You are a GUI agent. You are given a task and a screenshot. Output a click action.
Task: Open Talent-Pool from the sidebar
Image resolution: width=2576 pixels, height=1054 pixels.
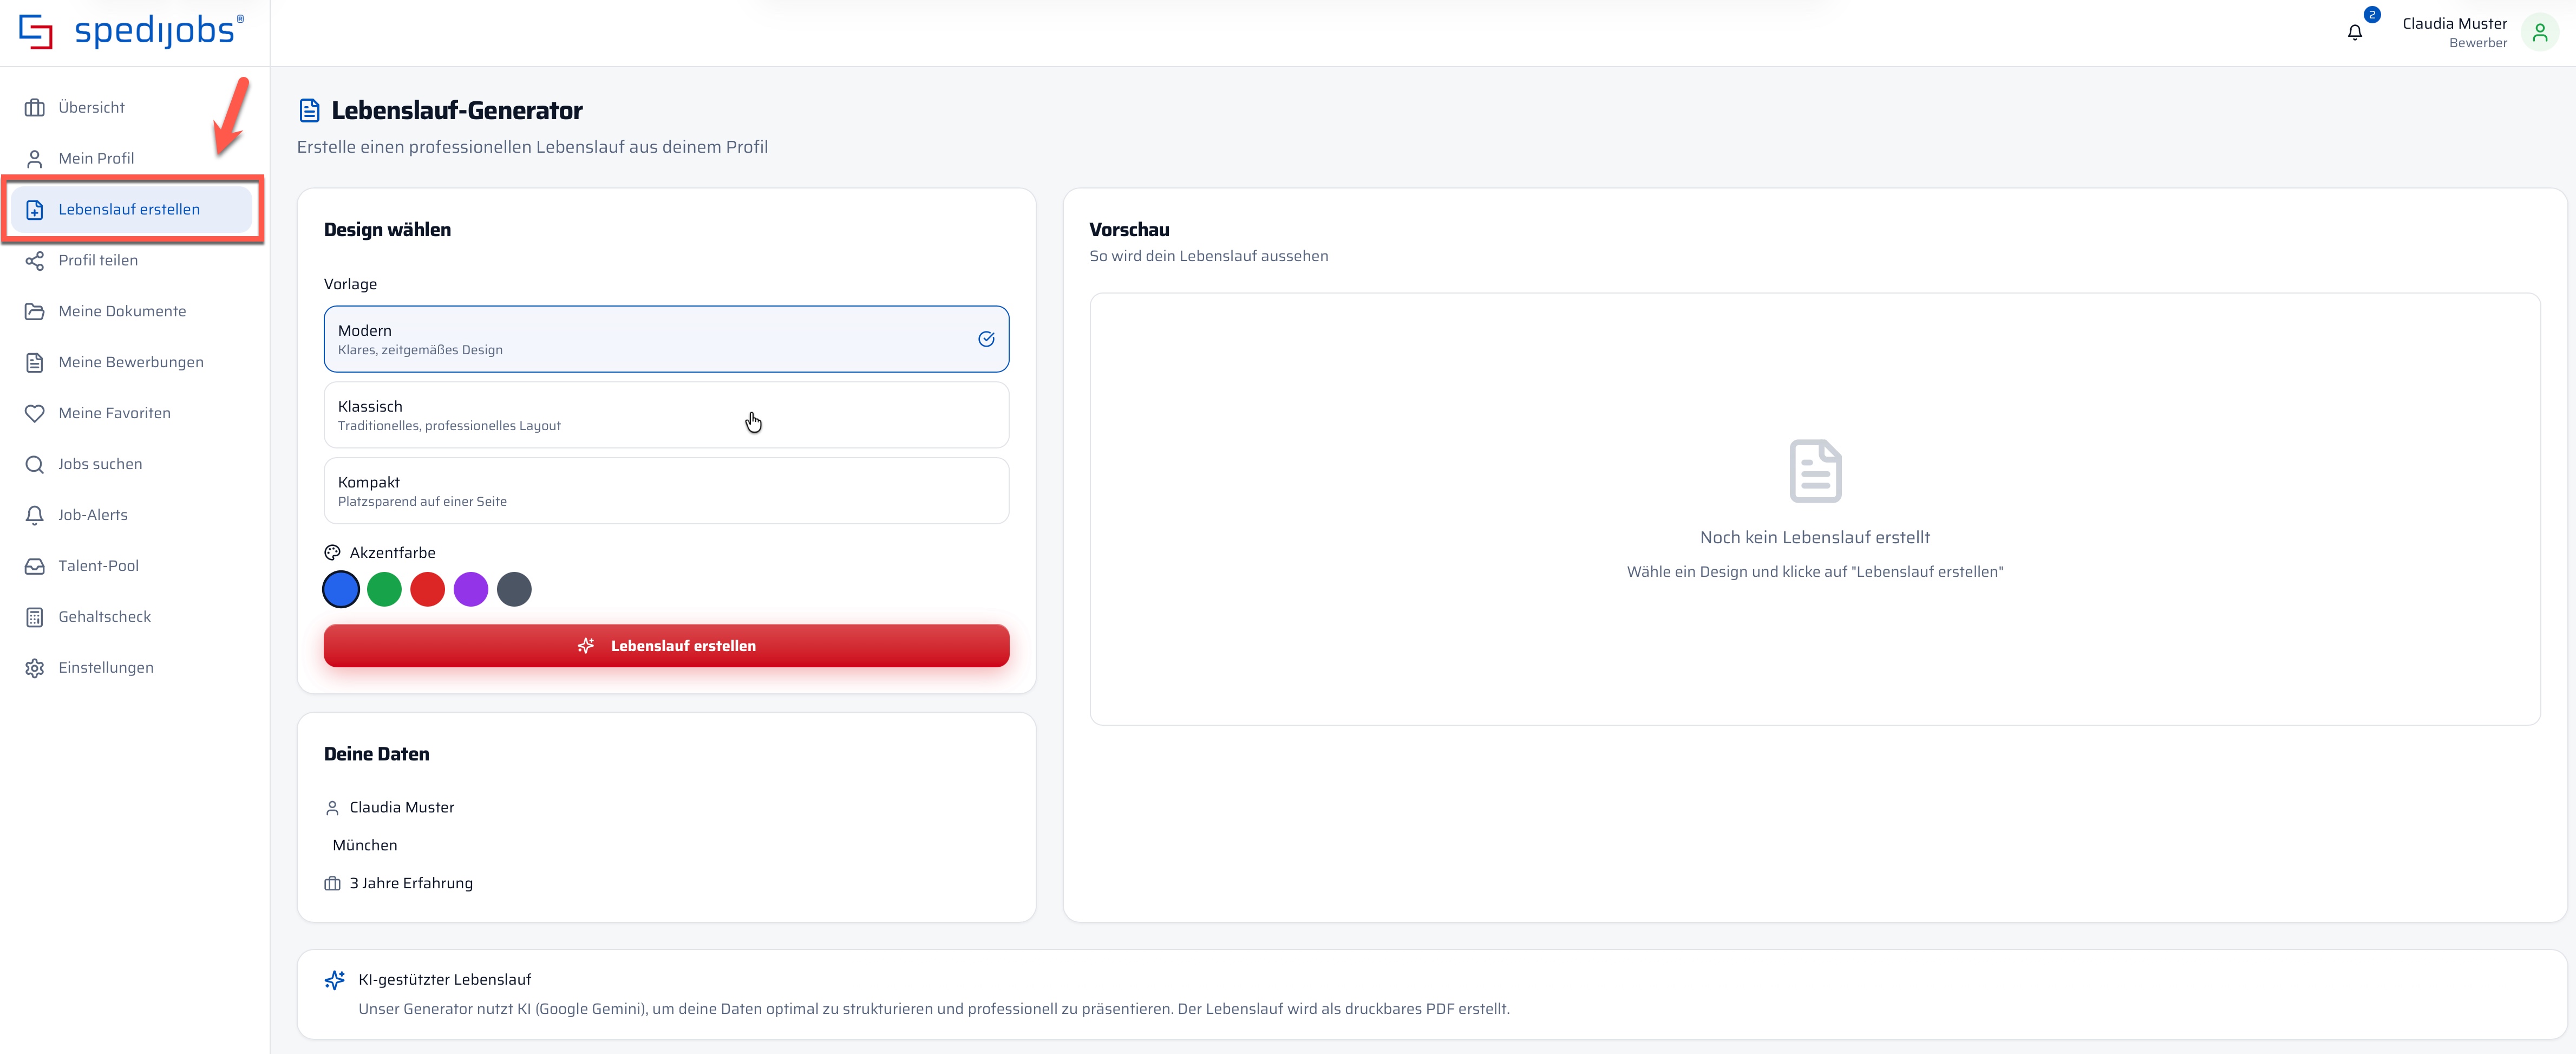point(132,566)
